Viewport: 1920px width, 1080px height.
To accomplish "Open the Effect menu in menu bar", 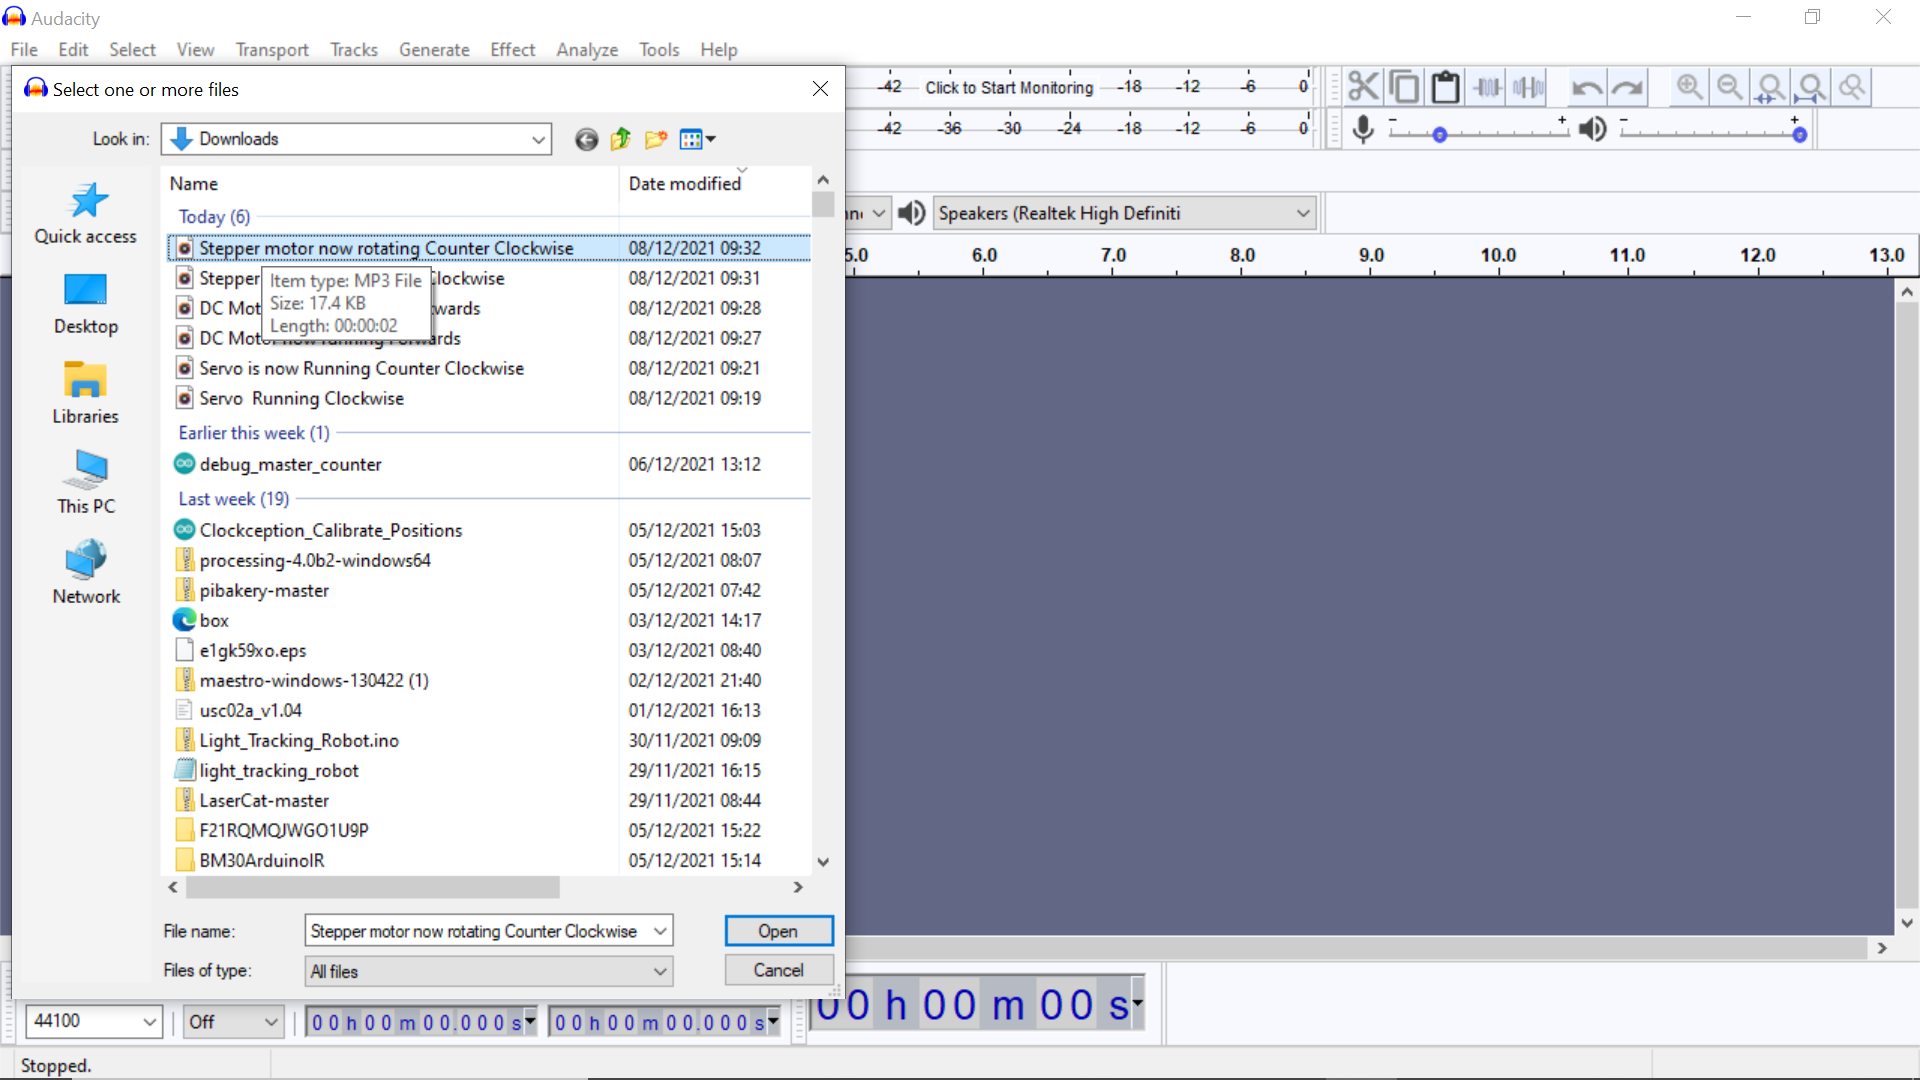I will point(512,49).
